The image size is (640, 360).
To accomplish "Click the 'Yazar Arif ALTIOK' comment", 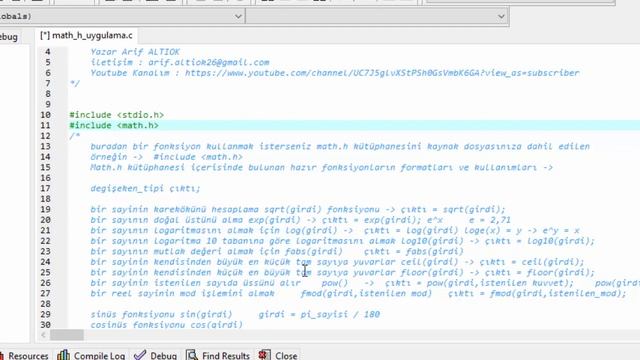I will [135, 52].
